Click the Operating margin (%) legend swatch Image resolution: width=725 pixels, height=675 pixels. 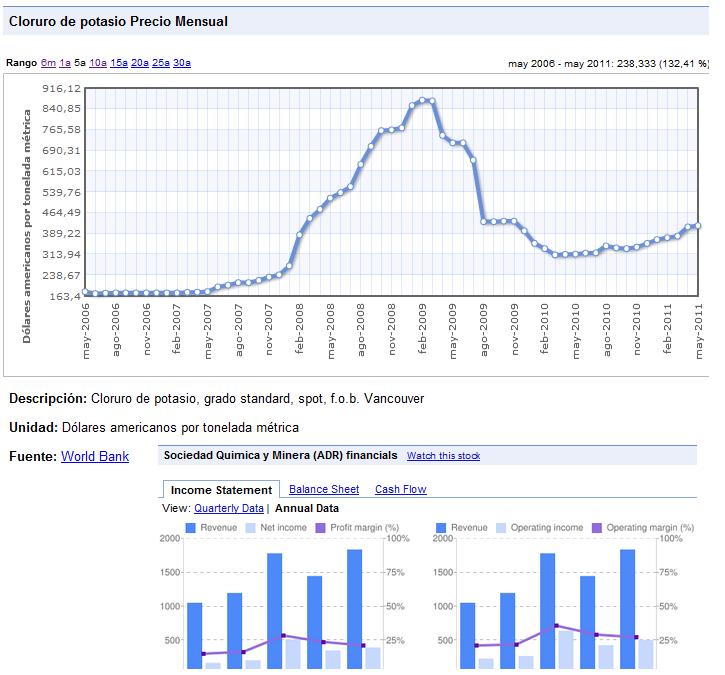point(597,528)
